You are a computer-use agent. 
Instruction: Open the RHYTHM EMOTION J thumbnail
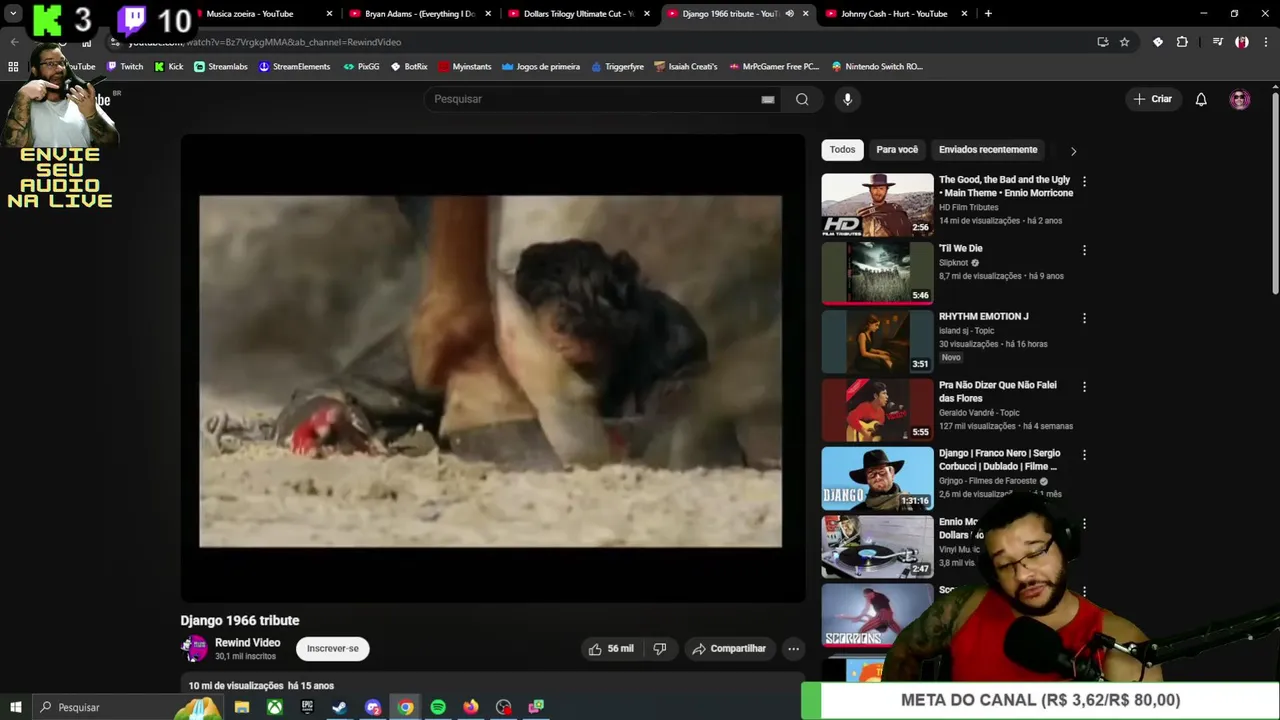pyautogui.click(x=877, y=342)
